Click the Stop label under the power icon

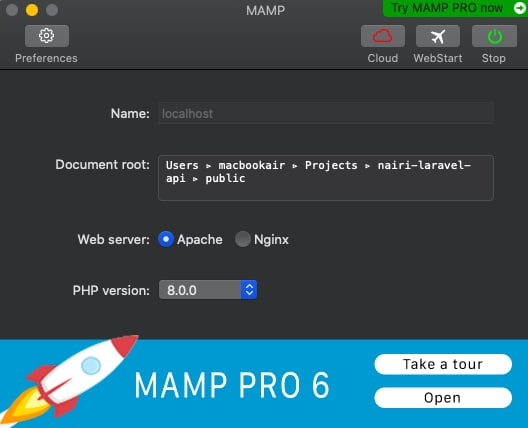[x=494, y=58]
